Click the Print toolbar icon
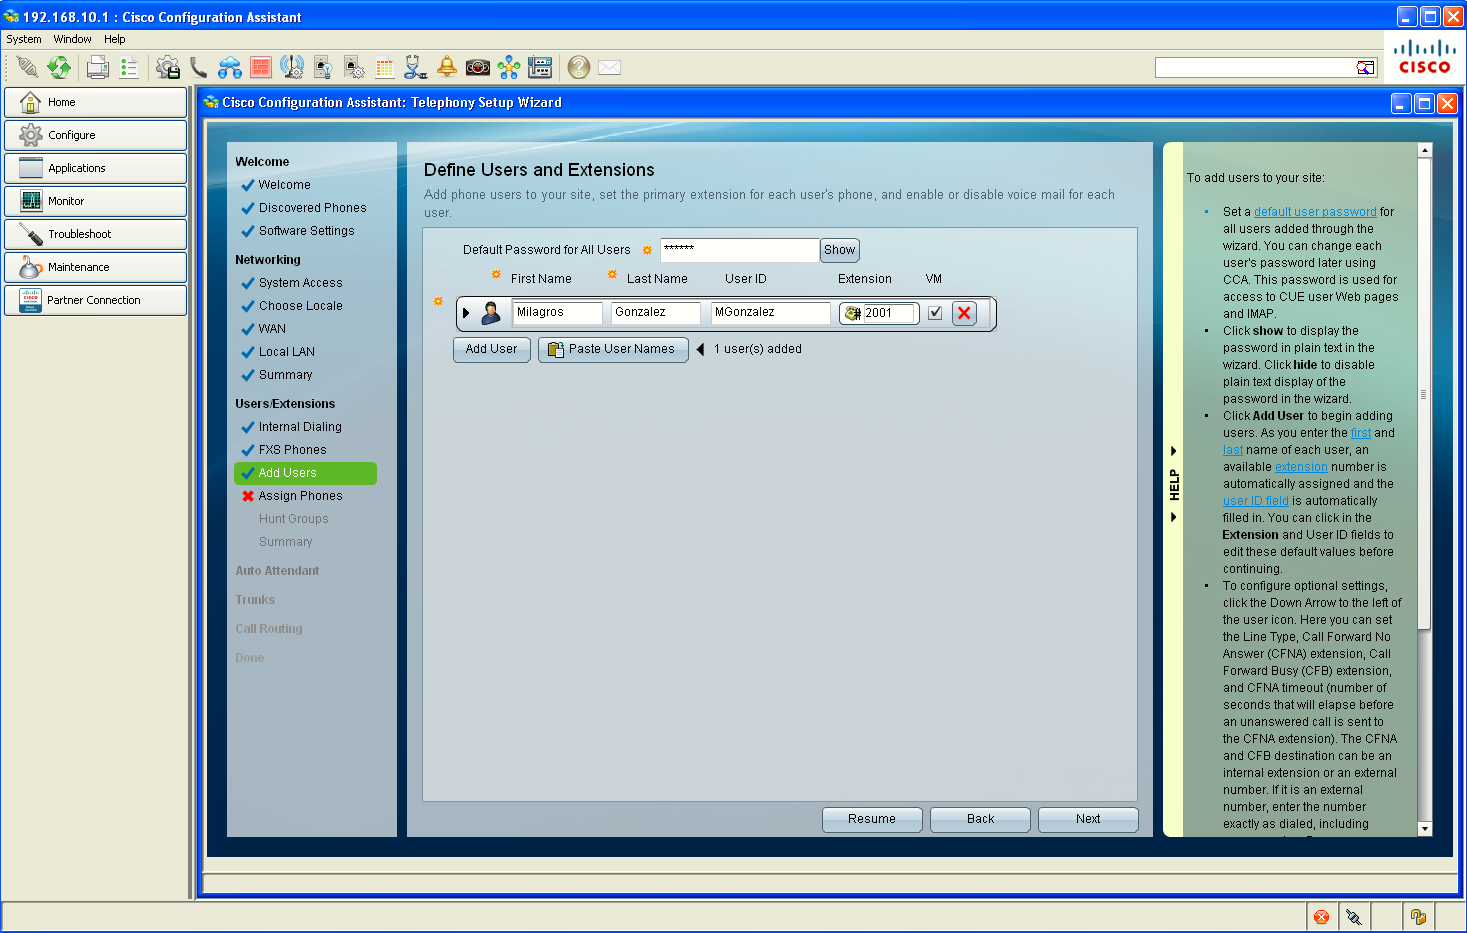Viewport: 1467px width, 933px height. tap(98, 67)
